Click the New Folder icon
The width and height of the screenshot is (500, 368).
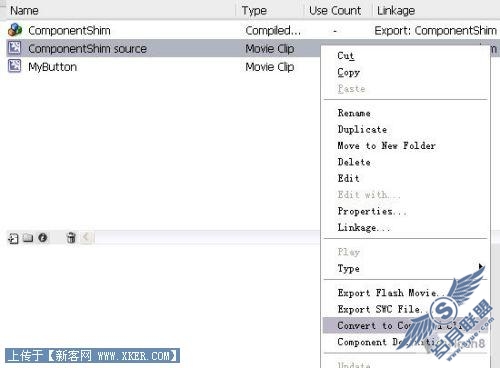(28, 238)
